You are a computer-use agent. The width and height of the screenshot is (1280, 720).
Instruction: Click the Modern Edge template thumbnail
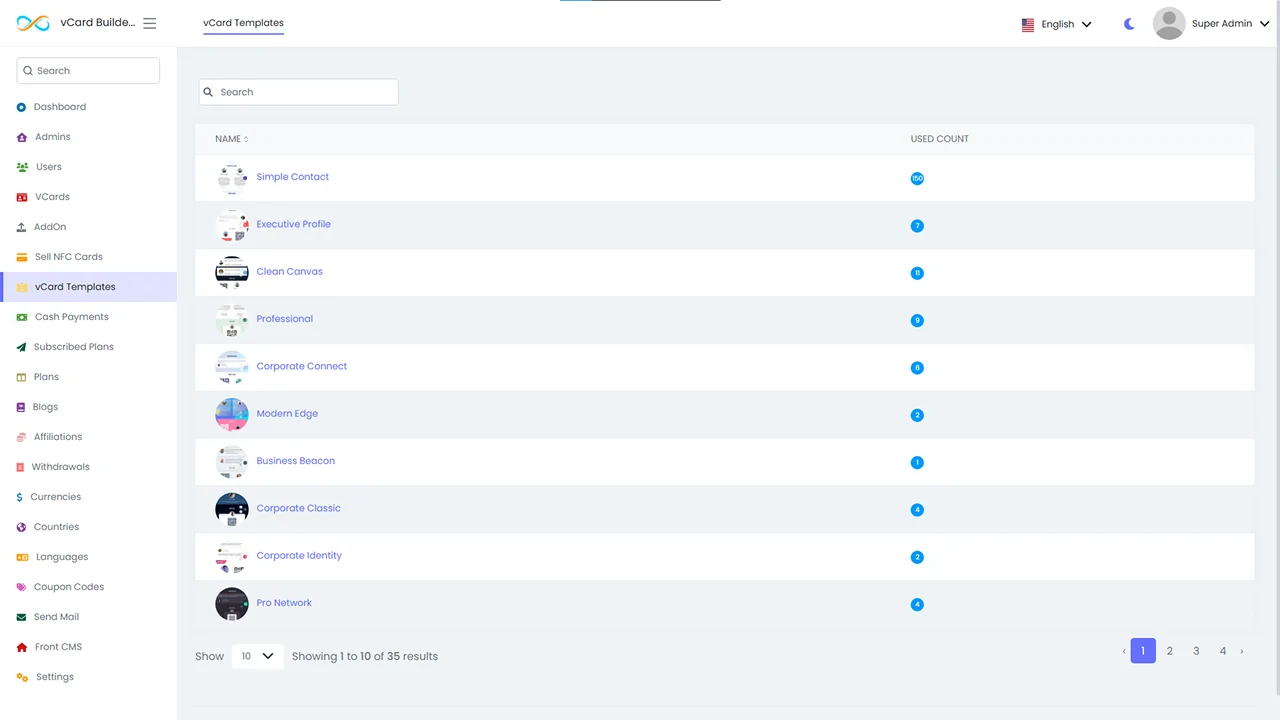coord(232,414)
